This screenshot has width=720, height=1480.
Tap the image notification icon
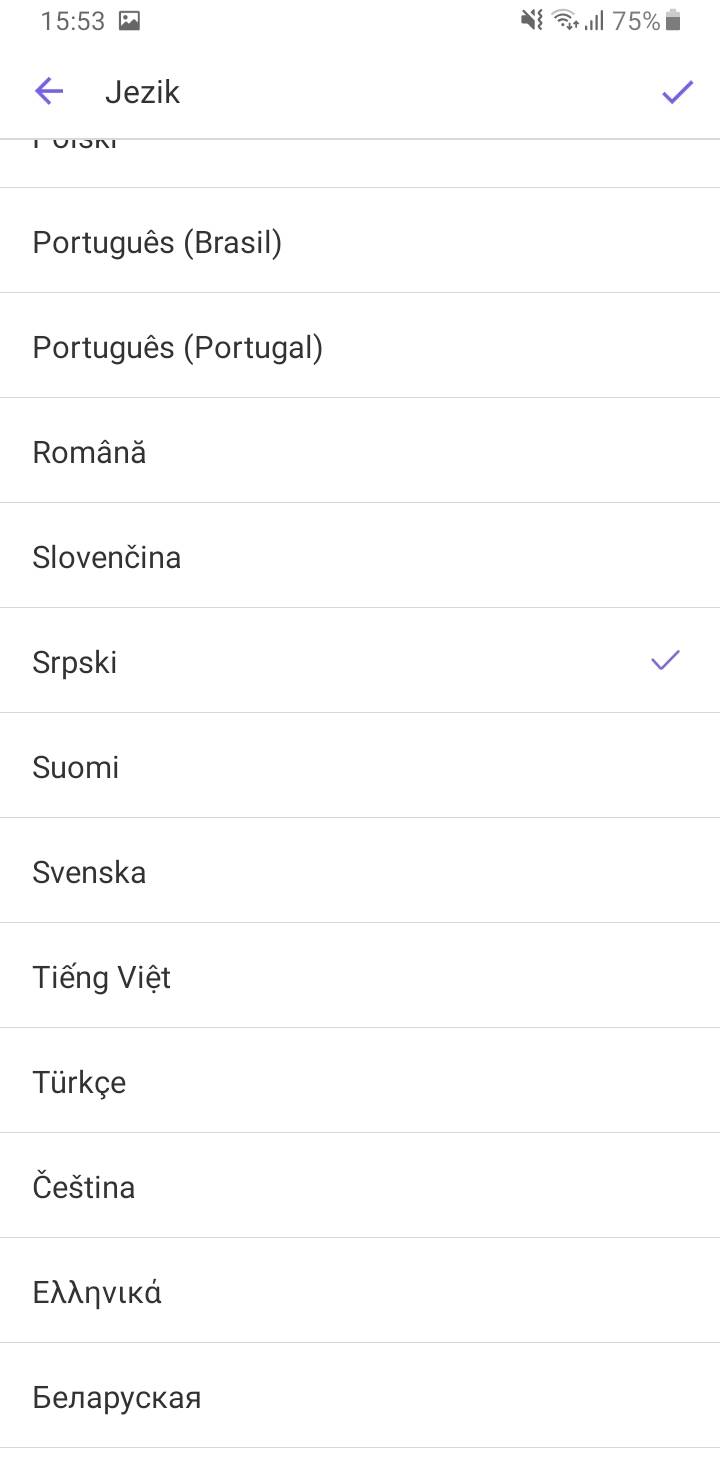tap(129, 21)
